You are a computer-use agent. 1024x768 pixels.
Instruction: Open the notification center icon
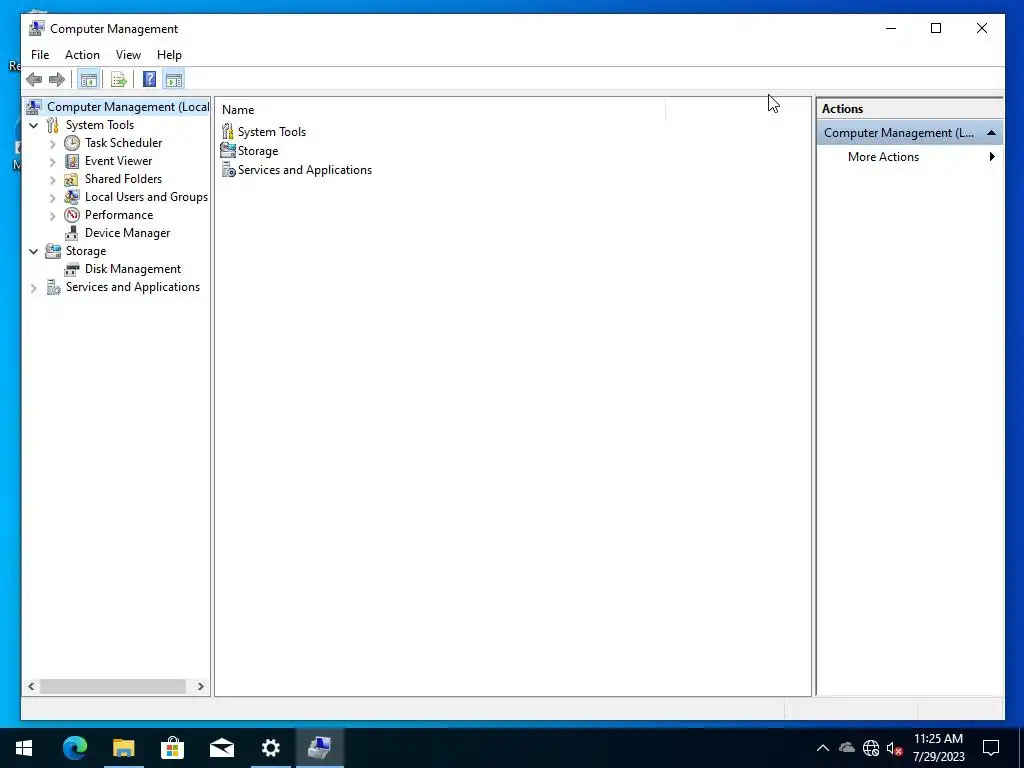pos(991,748)
